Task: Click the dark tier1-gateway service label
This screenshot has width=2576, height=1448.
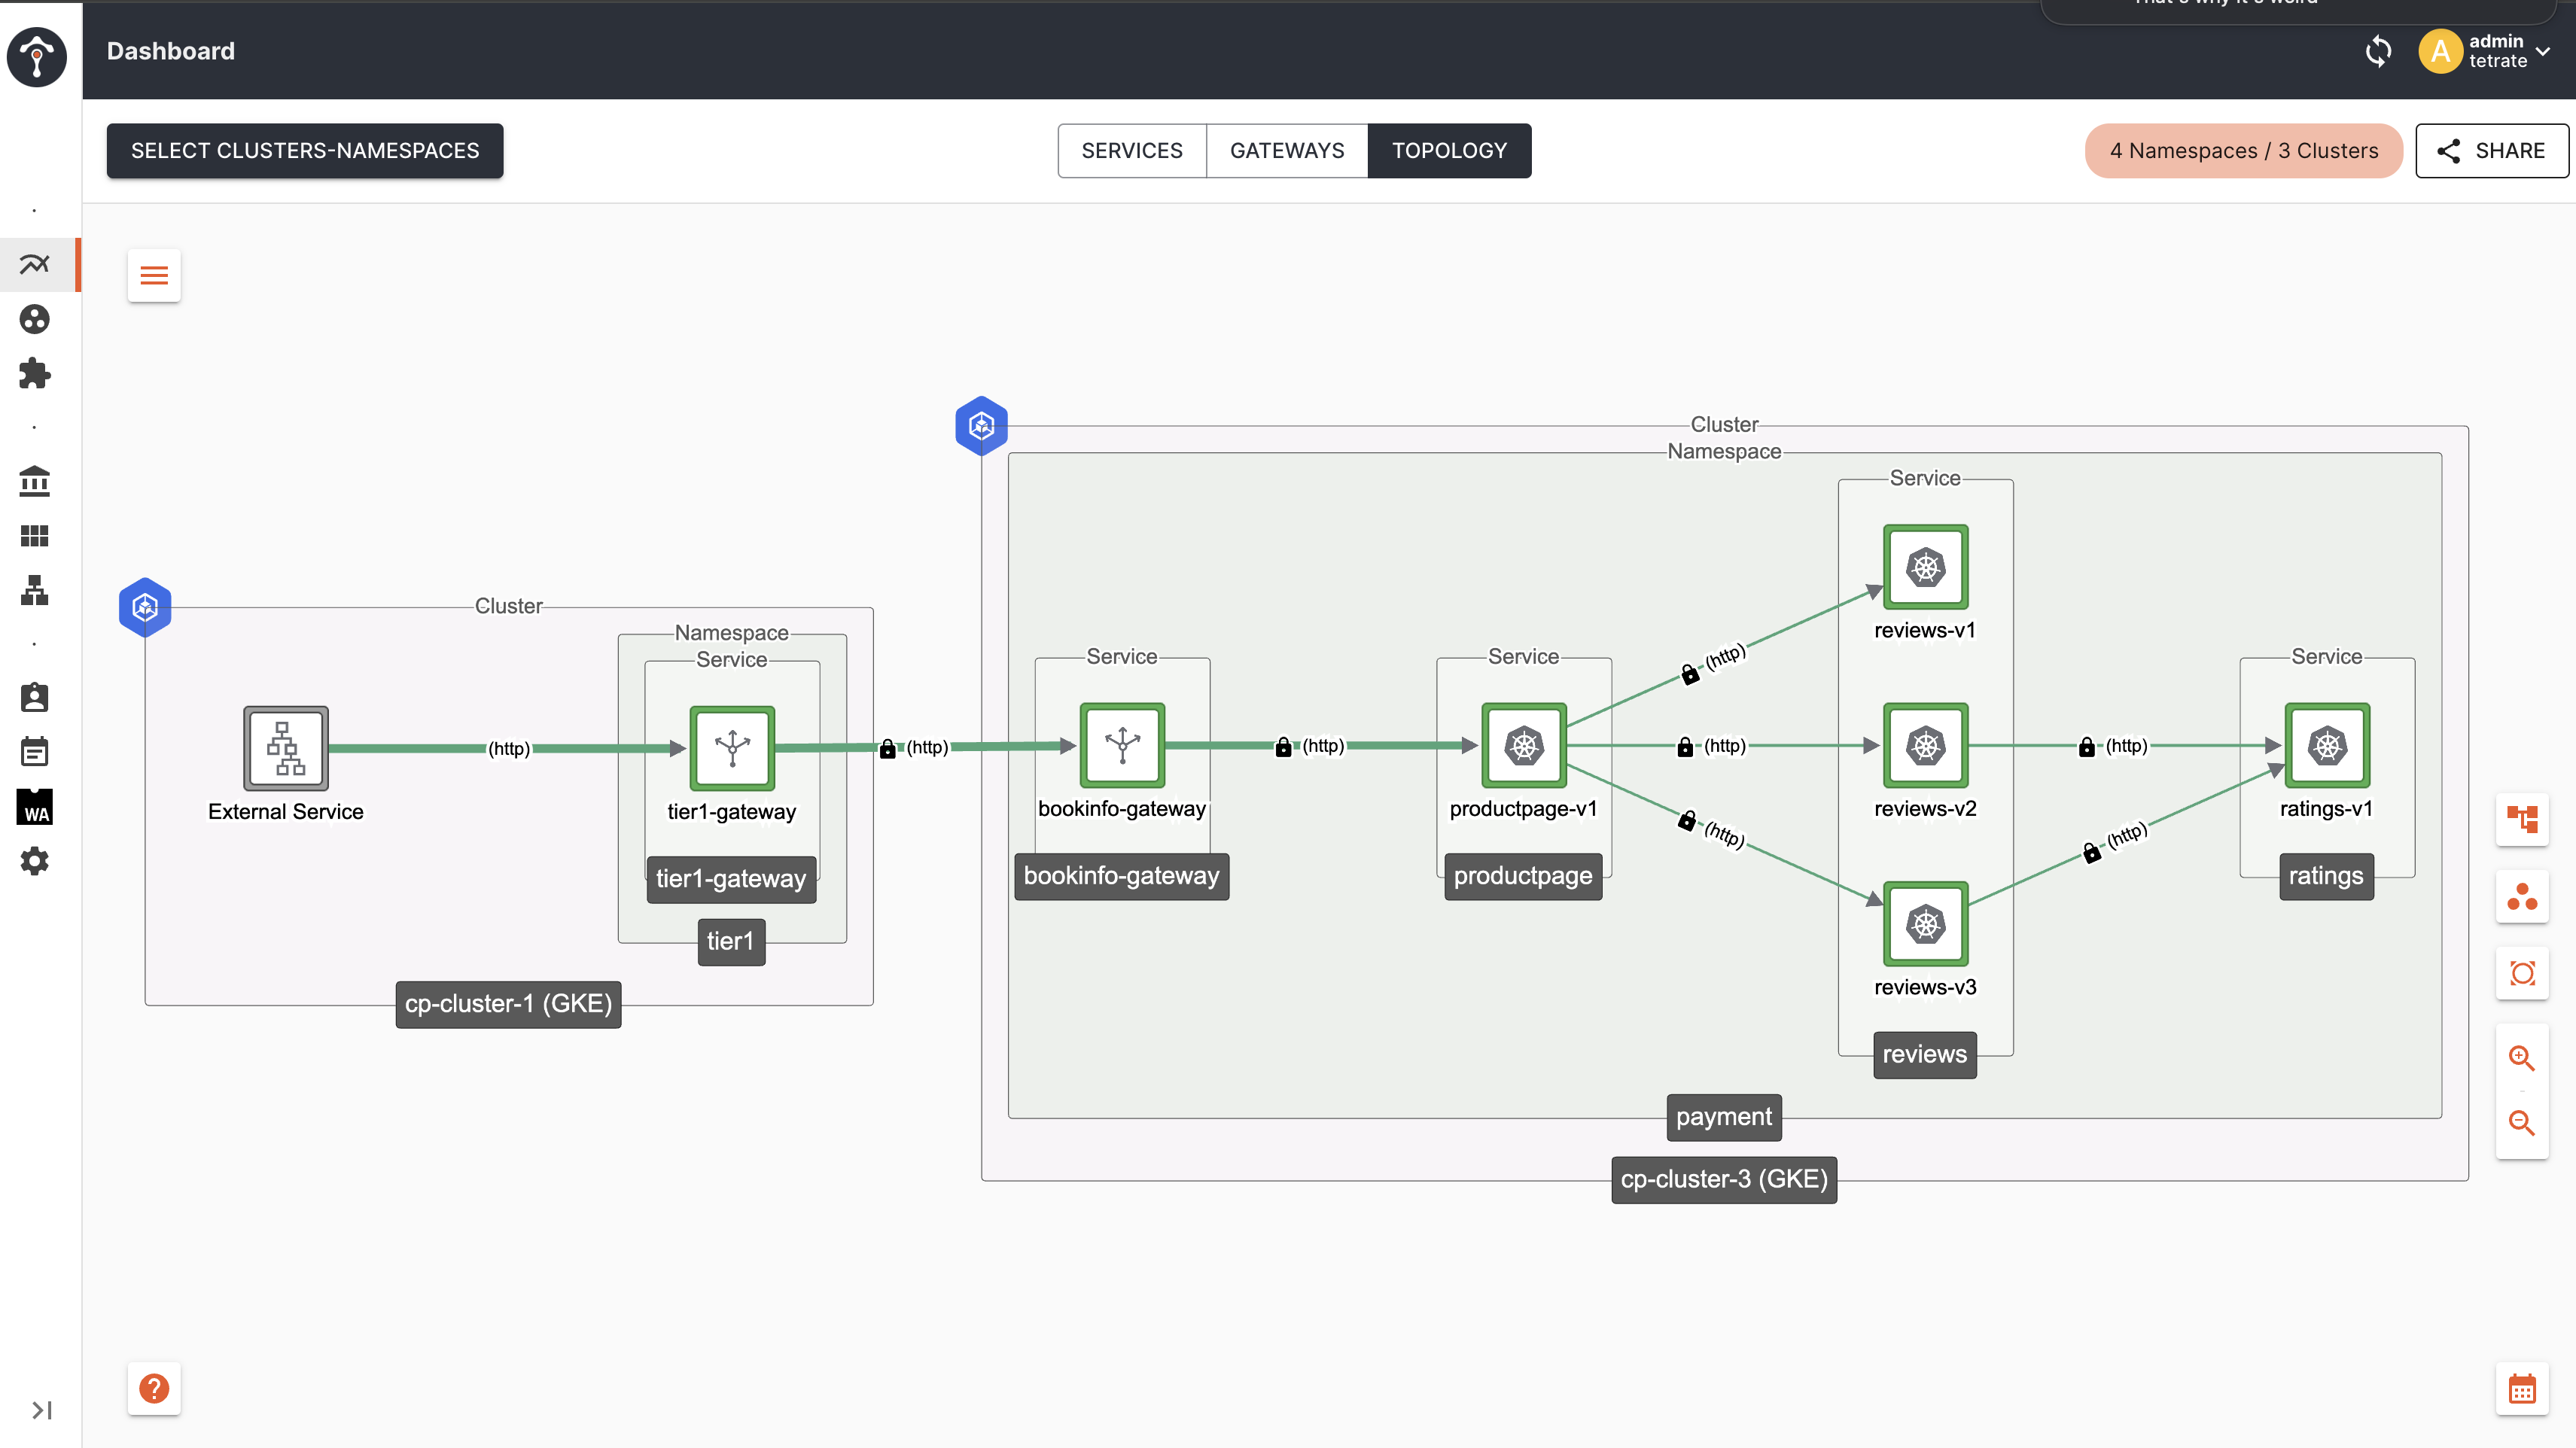Action: coord(731,880)
